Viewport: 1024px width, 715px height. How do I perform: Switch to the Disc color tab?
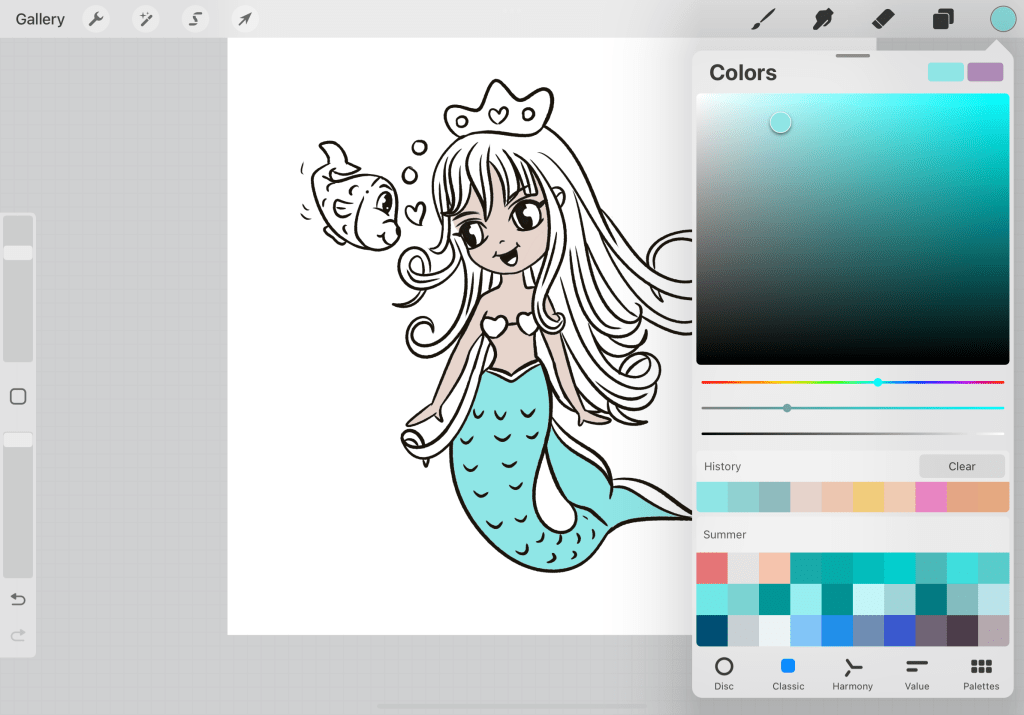724,673
